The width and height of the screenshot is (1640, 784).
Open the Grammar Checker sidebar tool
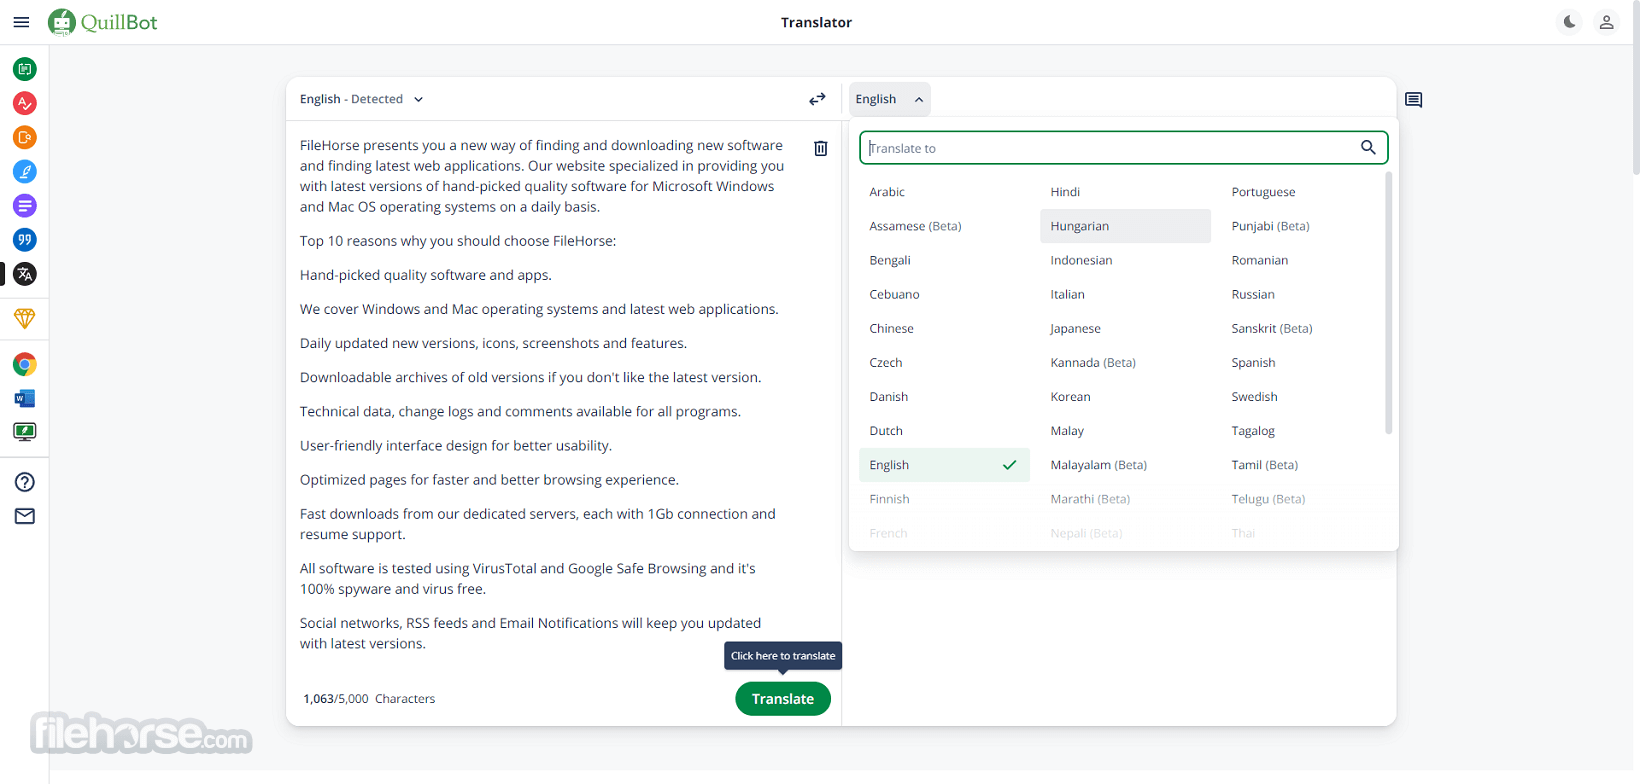[x=25, y=103]
